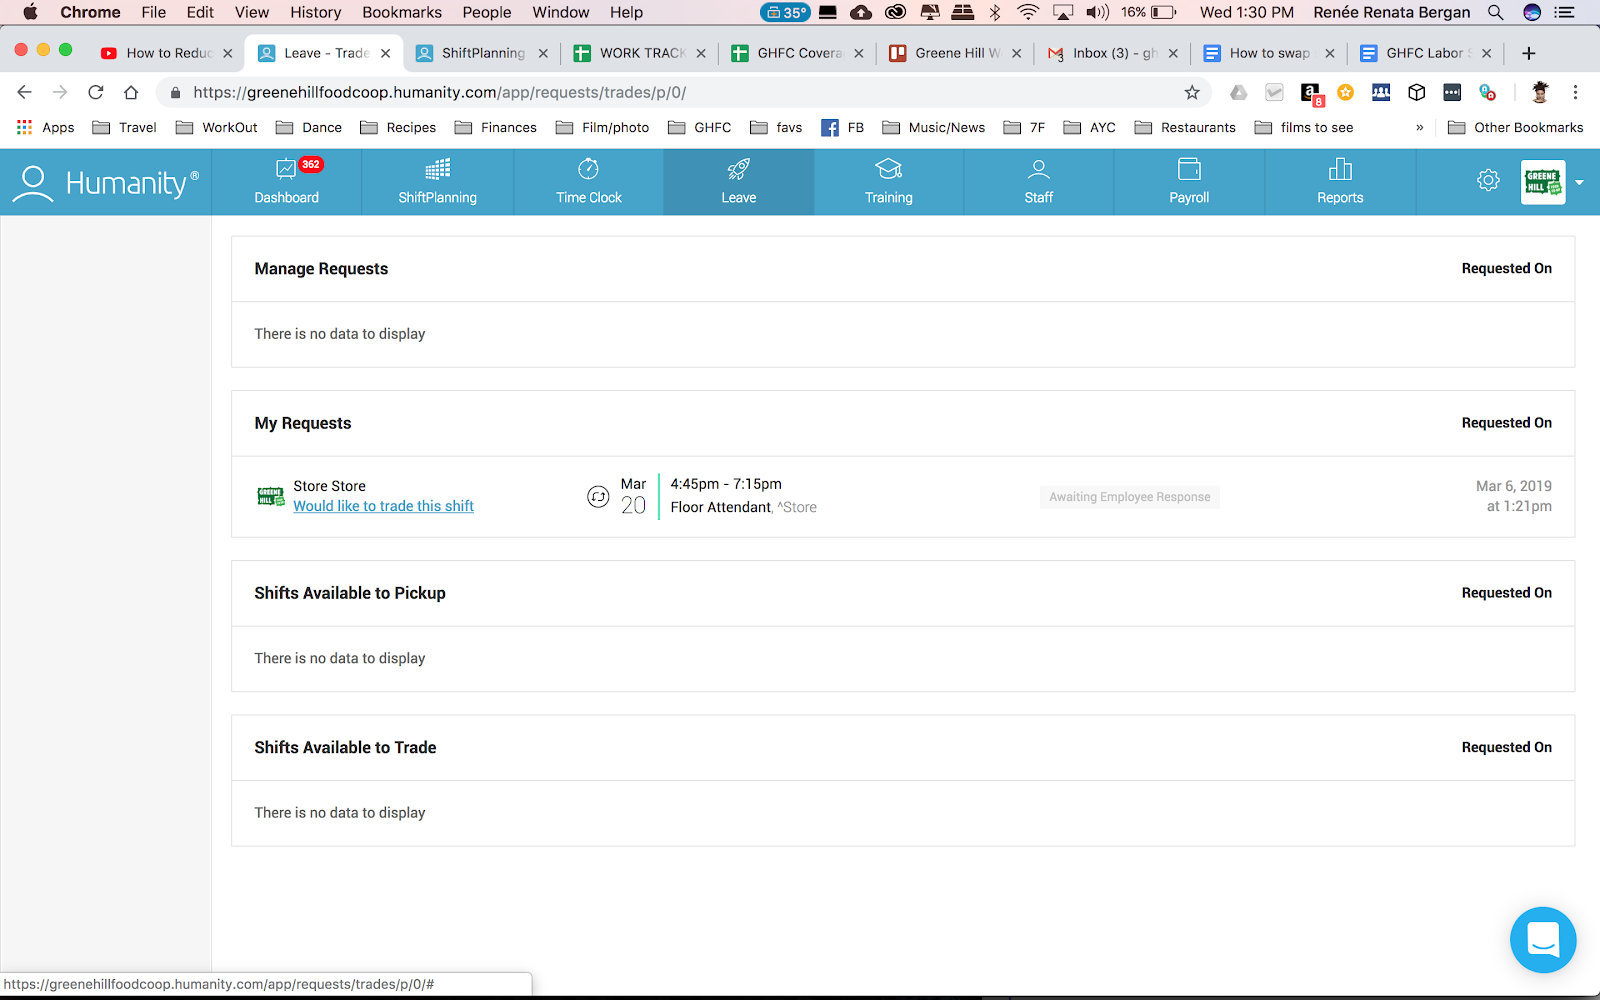Open the Training section
Image resolution: width=1600 pixels, height=1000 pixels.
[x=888, y=182]
